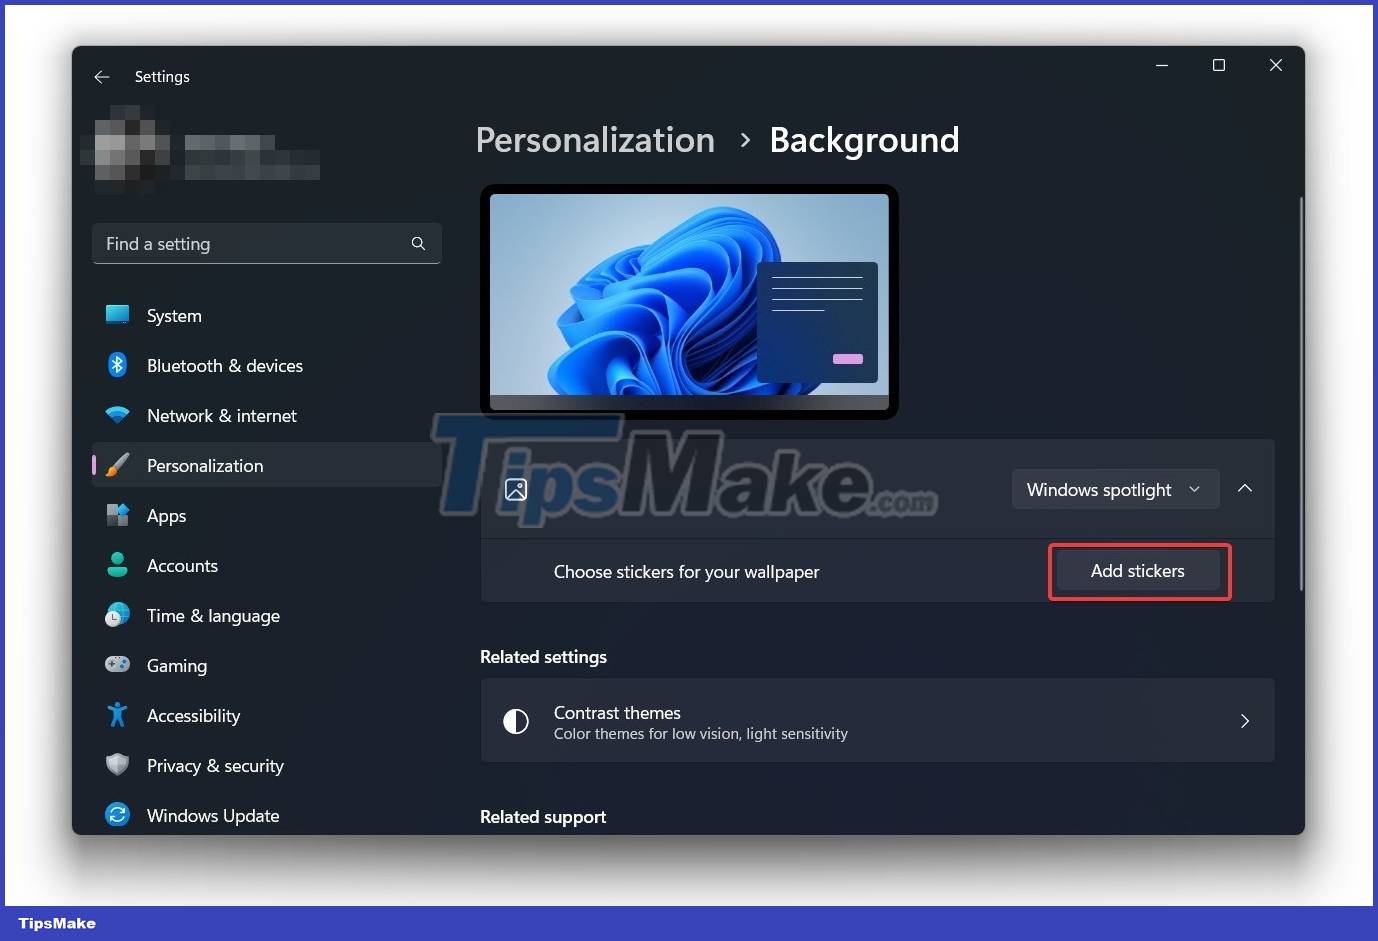Click the Windows Update sync icon

[117, 815]
